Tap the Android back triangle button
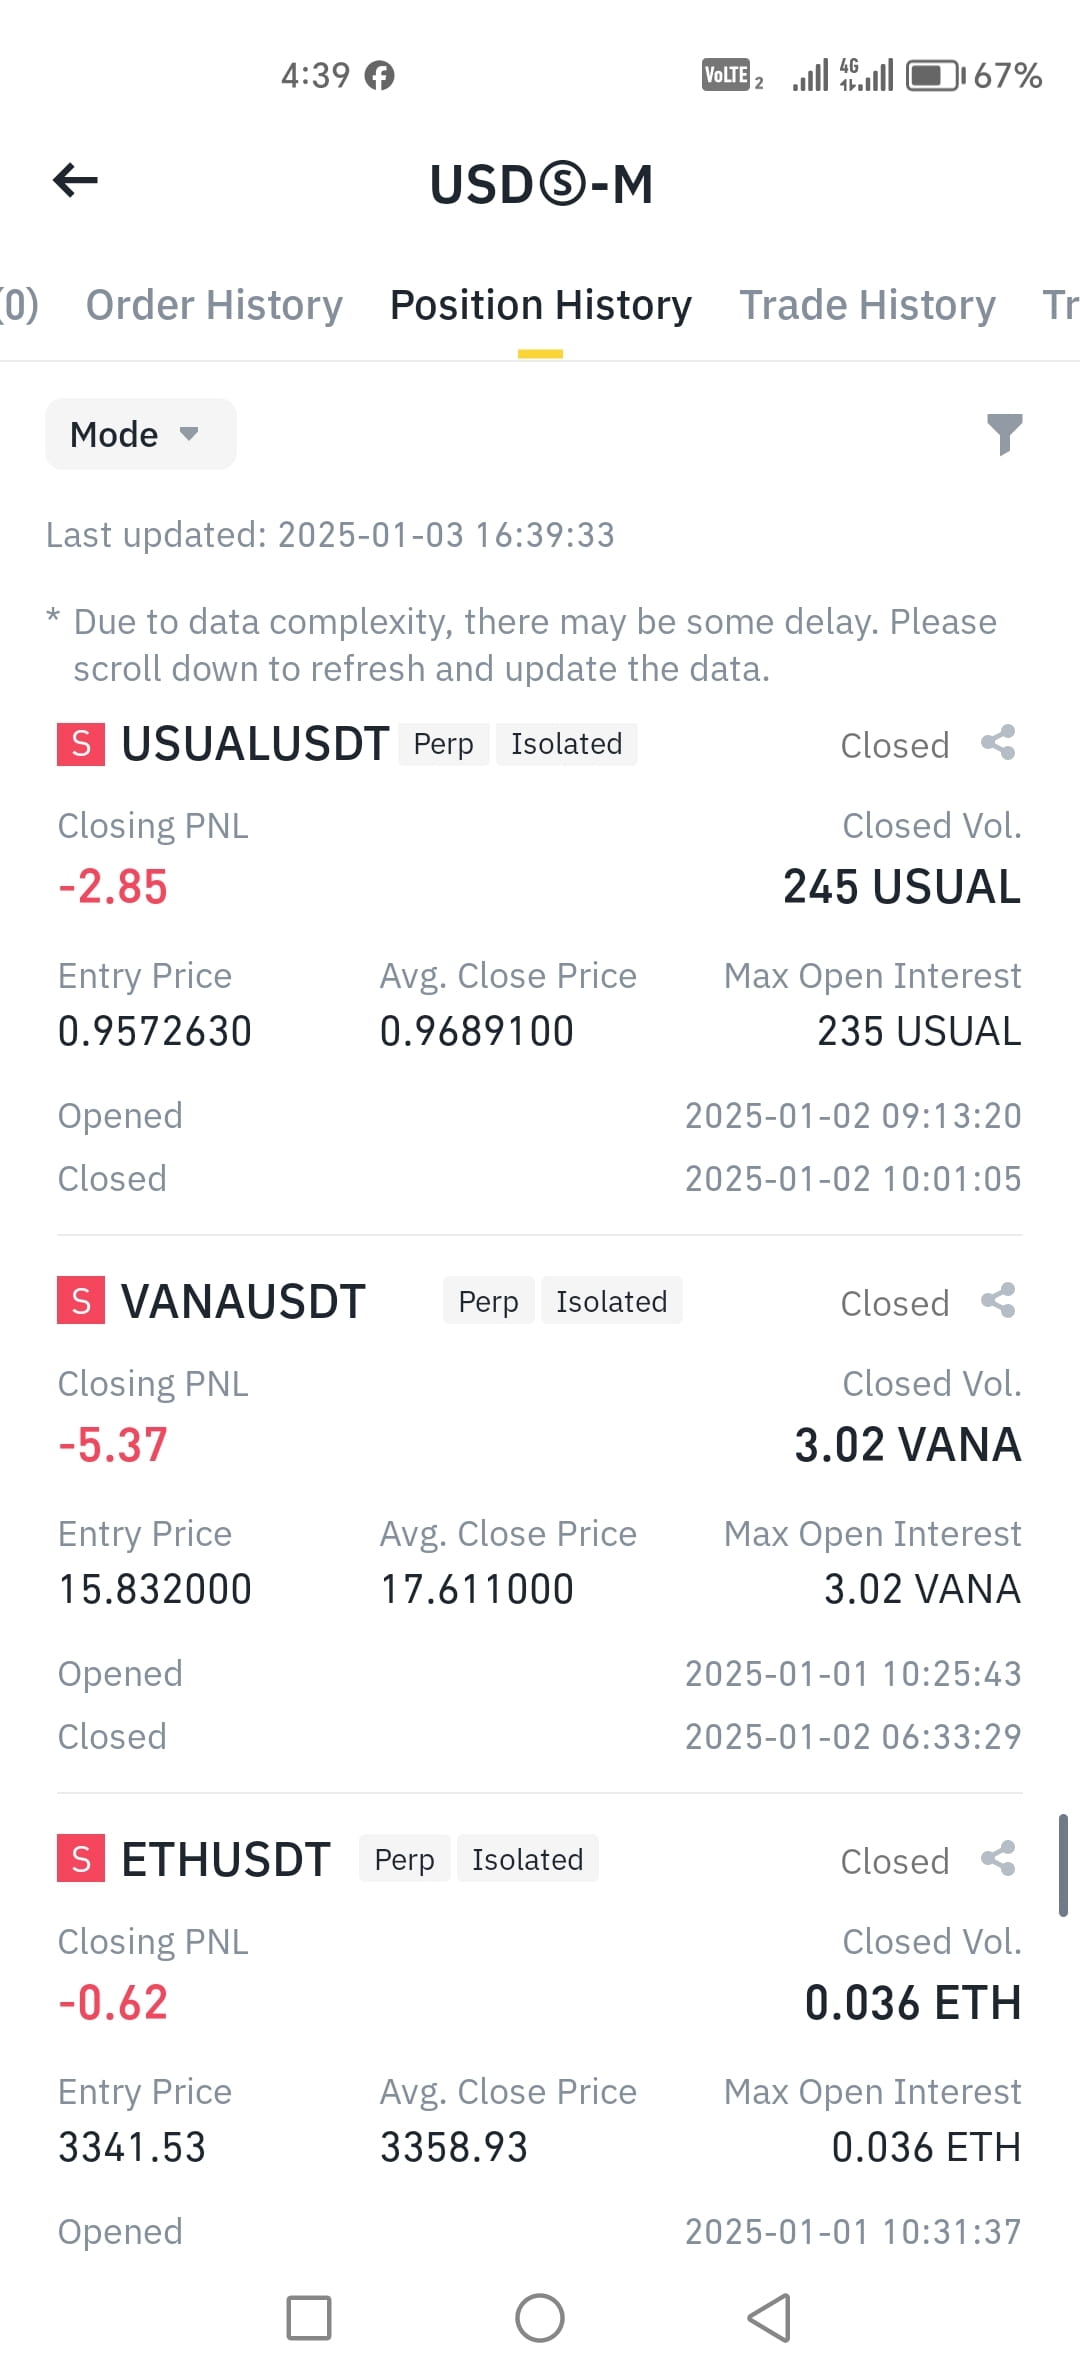This screenshot has height=2376, width=1080. pyautogui.click(x=770, y=2318)
